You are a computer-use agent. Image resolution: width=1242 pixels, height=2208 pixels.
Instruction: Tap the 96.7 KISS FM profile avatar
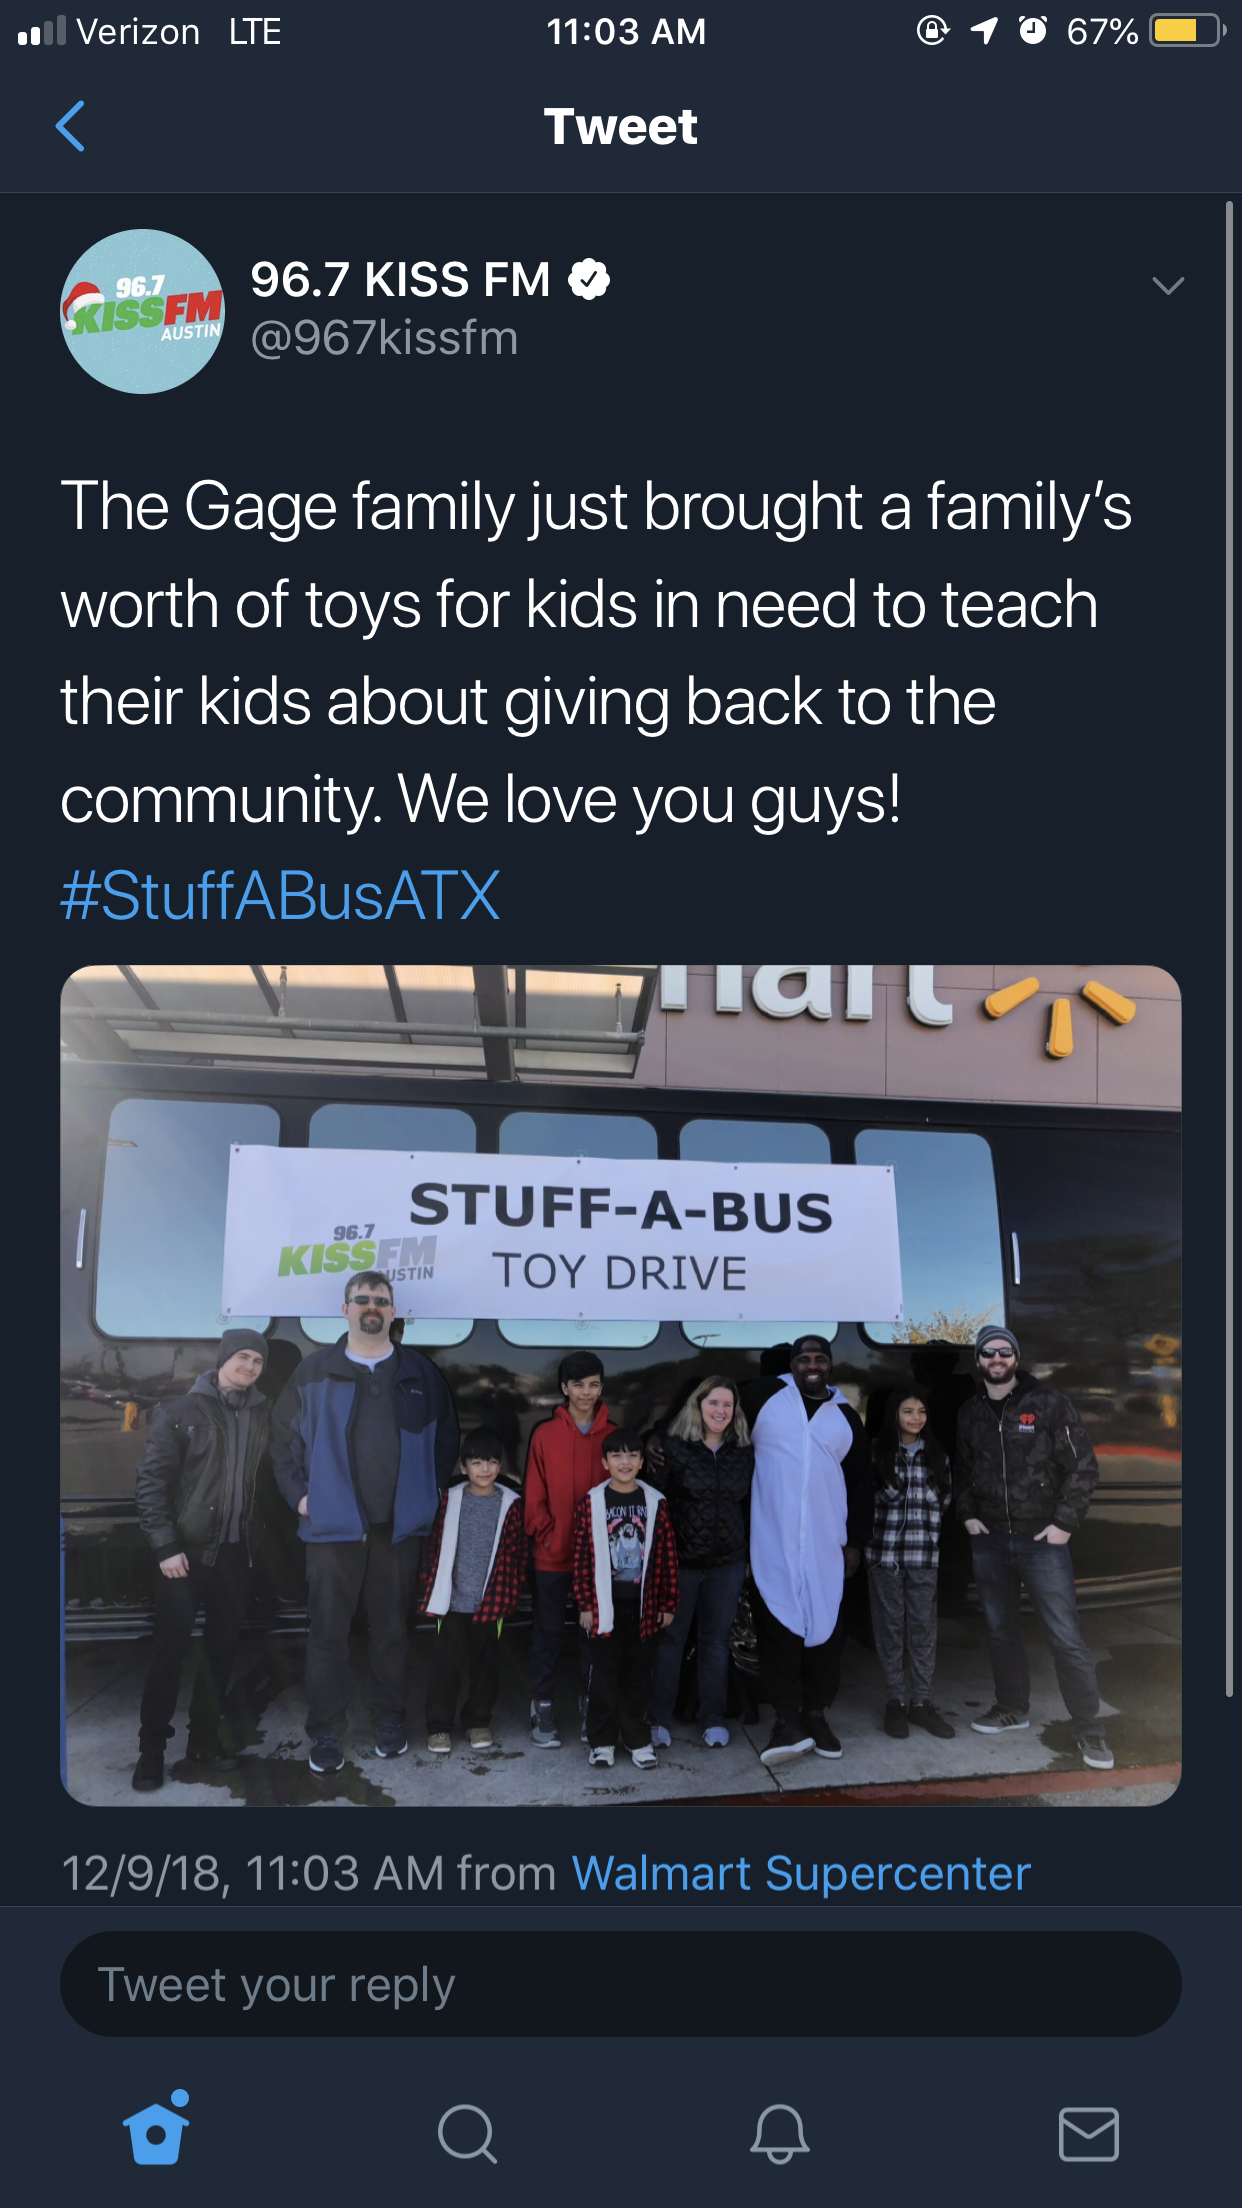[143, 312]
